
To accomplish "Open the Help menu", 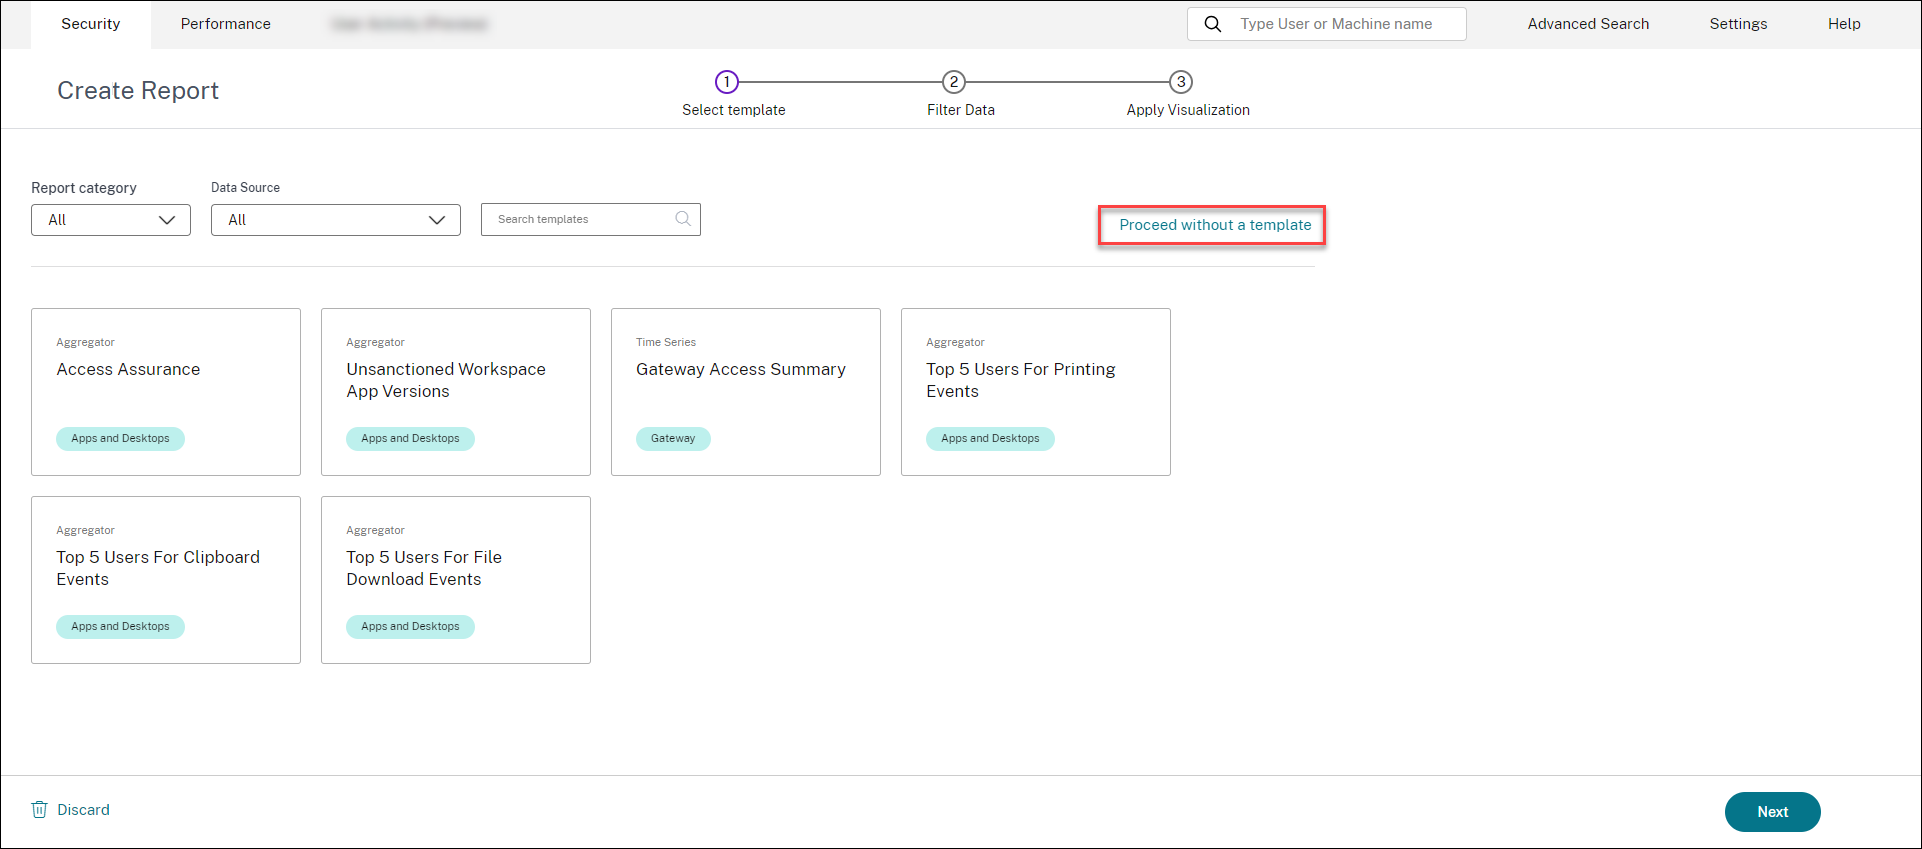I will (x=1844, y=24).
